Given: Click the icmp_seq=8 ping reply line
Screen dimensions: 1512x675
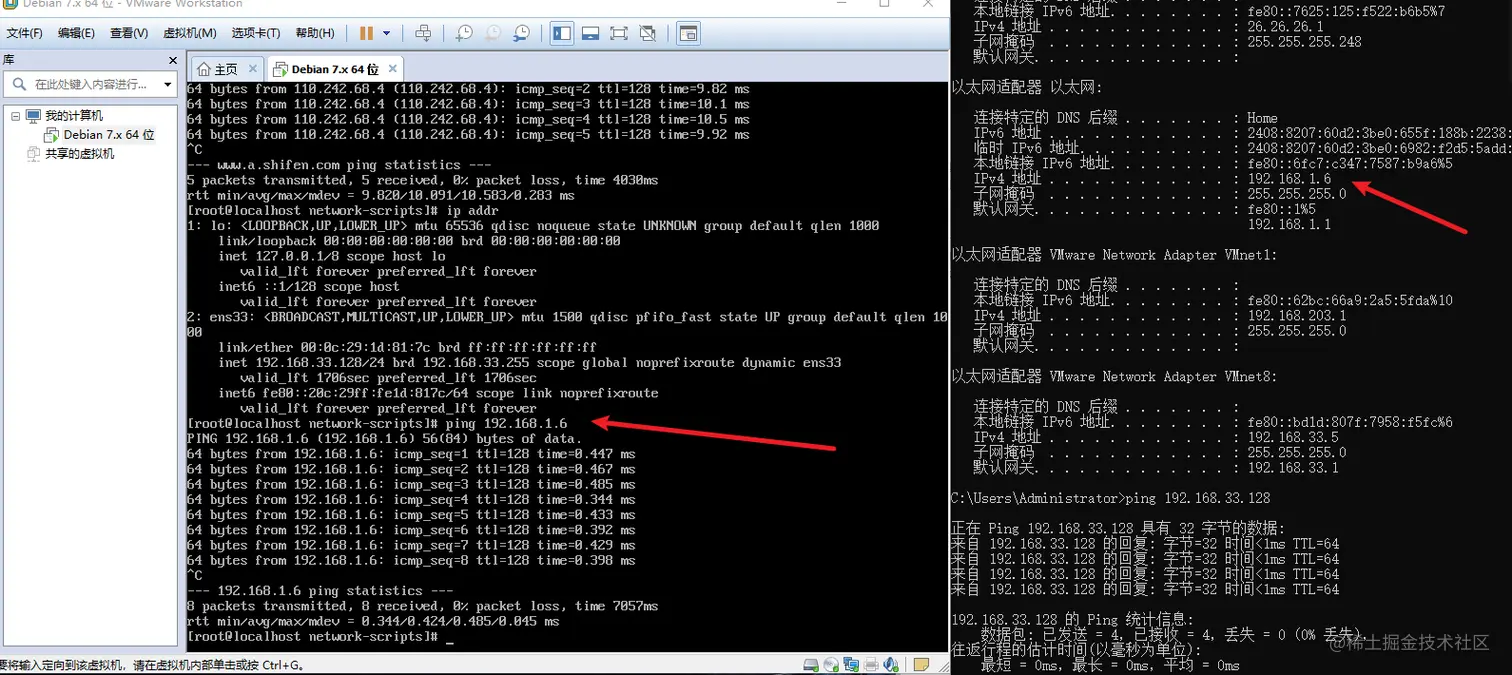Looking at the screenshot, I should (x=411, y=560).
